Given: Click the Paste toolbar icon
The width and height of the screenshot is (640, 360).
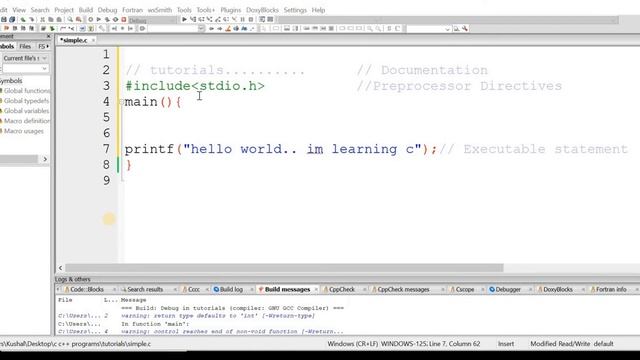Looking at the screenshot, I should click(59, 19).
